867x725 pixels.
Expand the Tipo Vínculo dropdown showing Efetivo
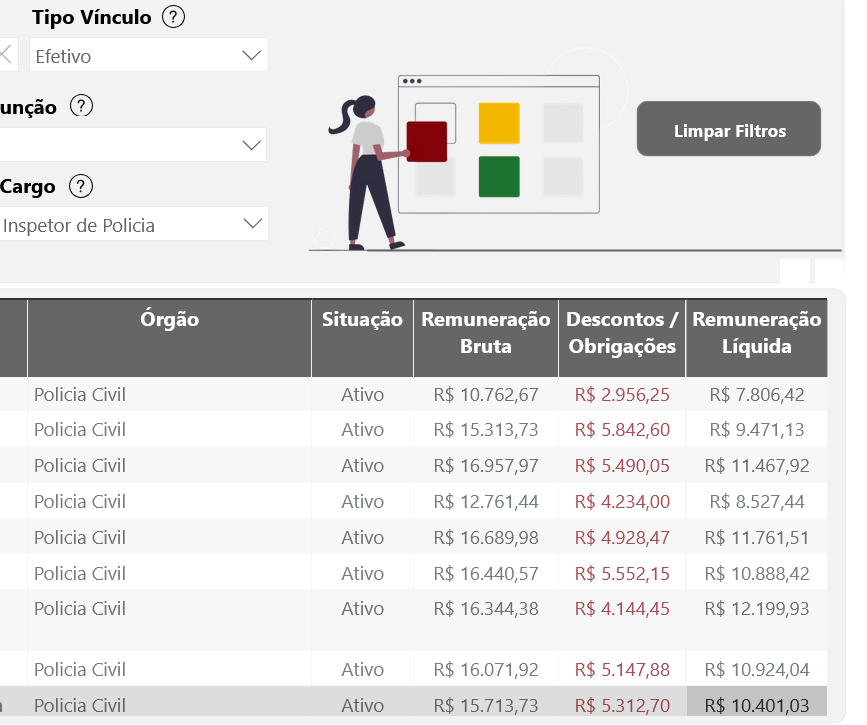pyautogui.click(x=251, y=56)
